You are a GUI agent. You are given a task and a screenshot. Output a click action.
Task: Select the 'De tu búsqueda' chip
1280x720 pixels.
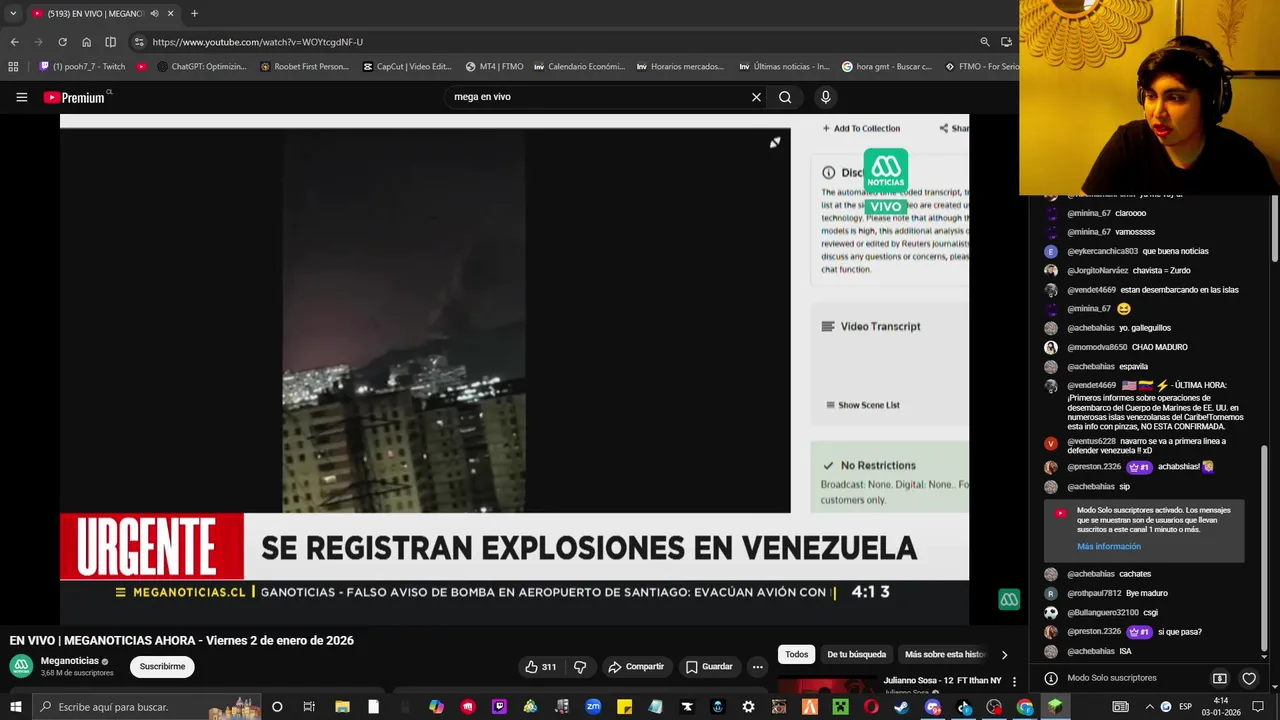pyautogui.click(x=856, y=655)
